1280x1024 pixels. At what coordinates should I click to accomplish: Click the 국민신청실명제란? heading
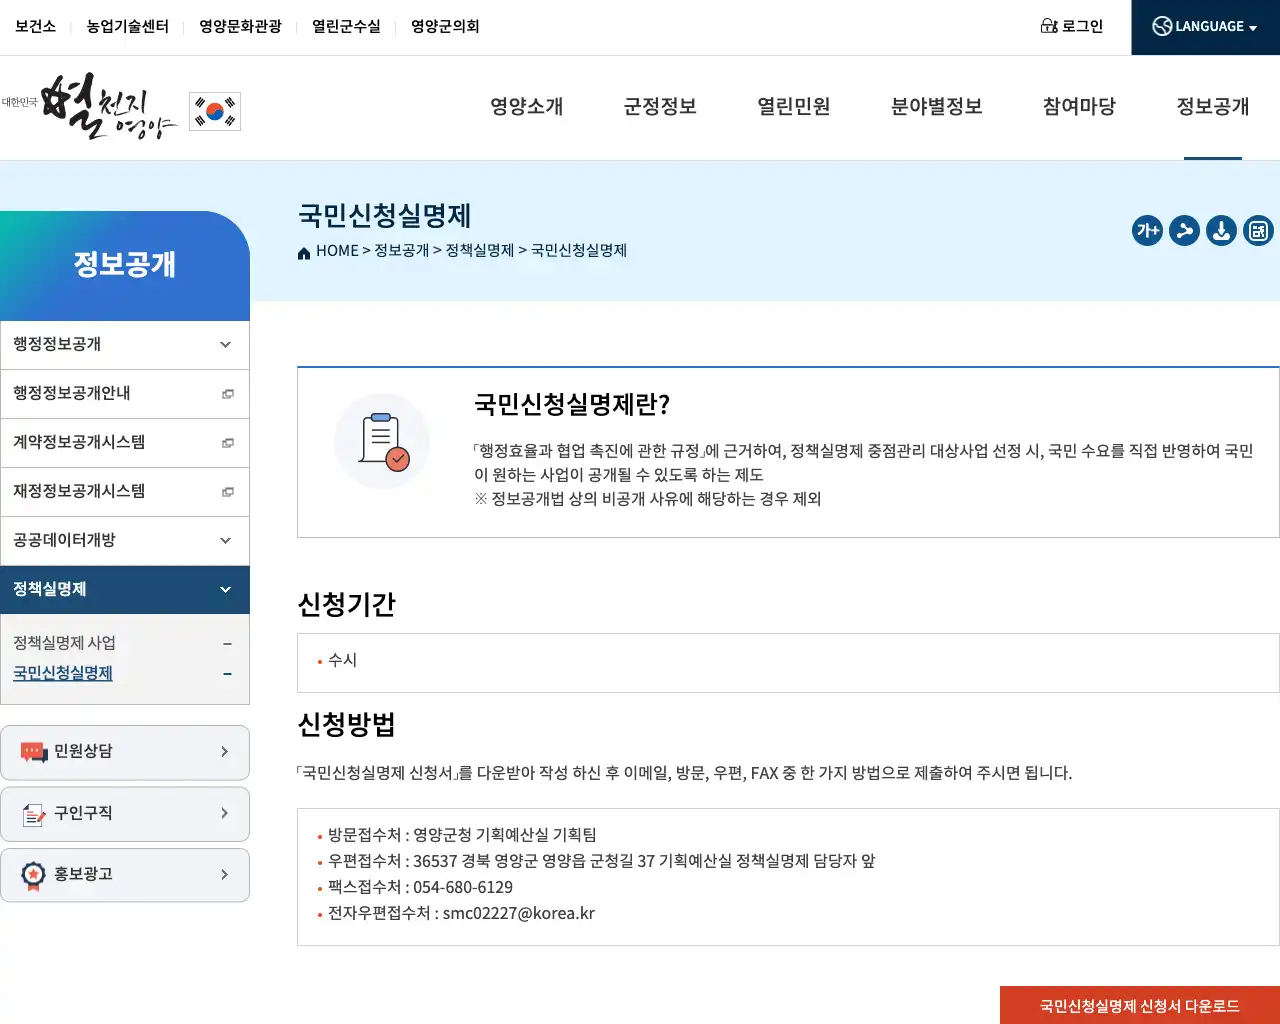click(x=572, y=404)
